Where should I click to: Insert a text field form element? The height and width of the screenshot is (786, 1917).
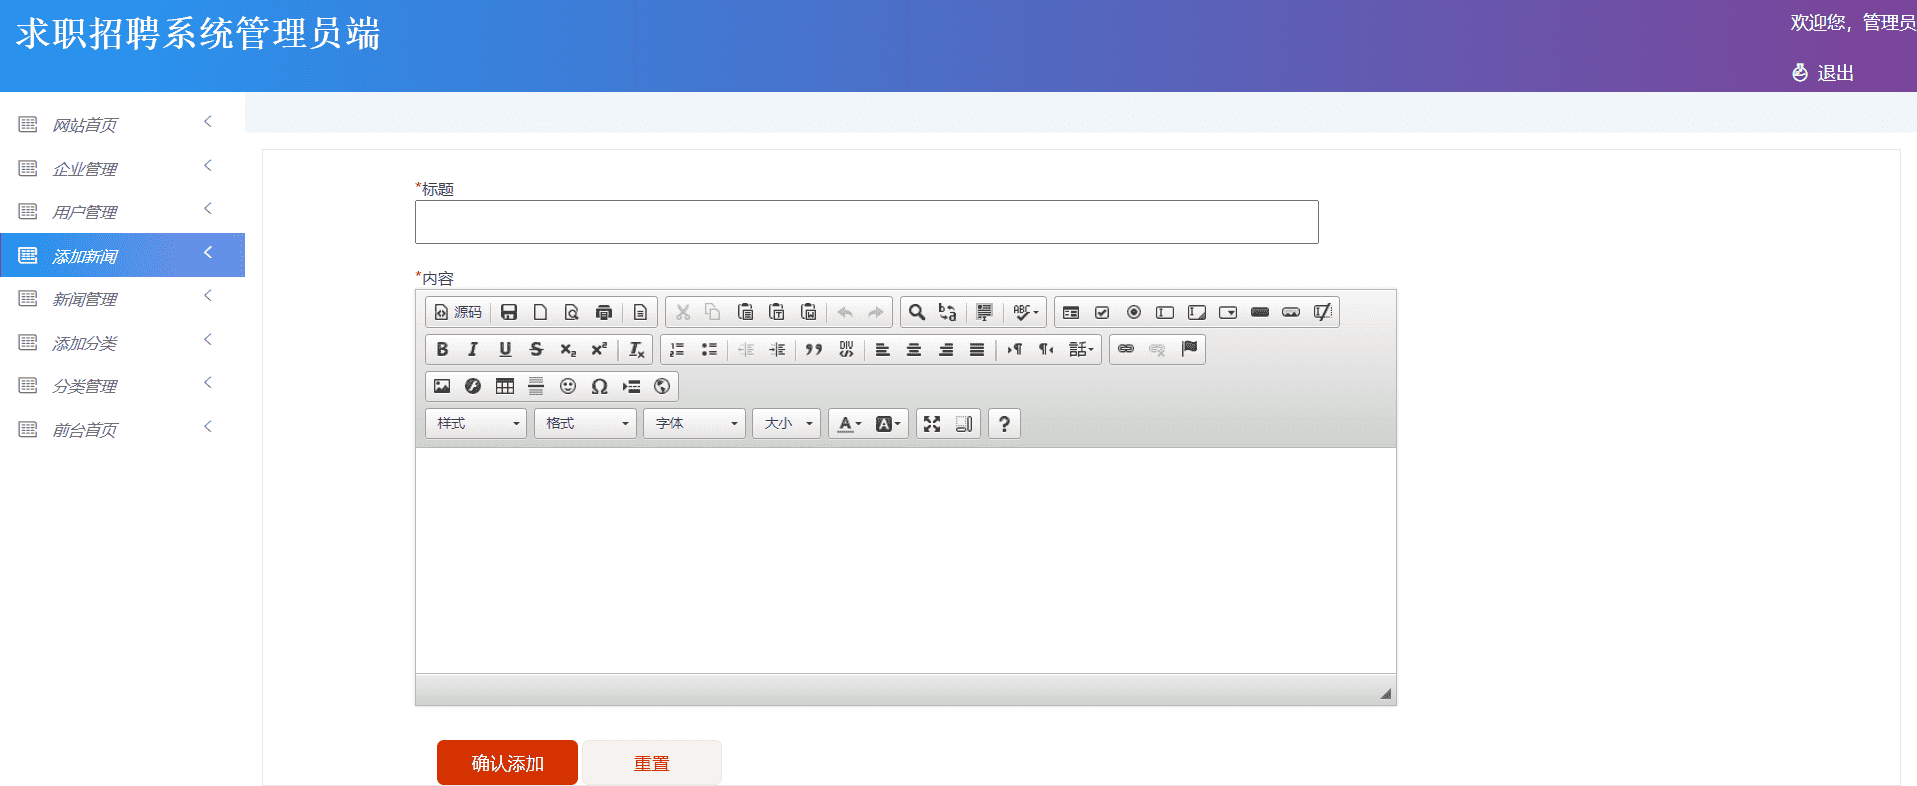pyautogui.click(x=1165, y=312)
